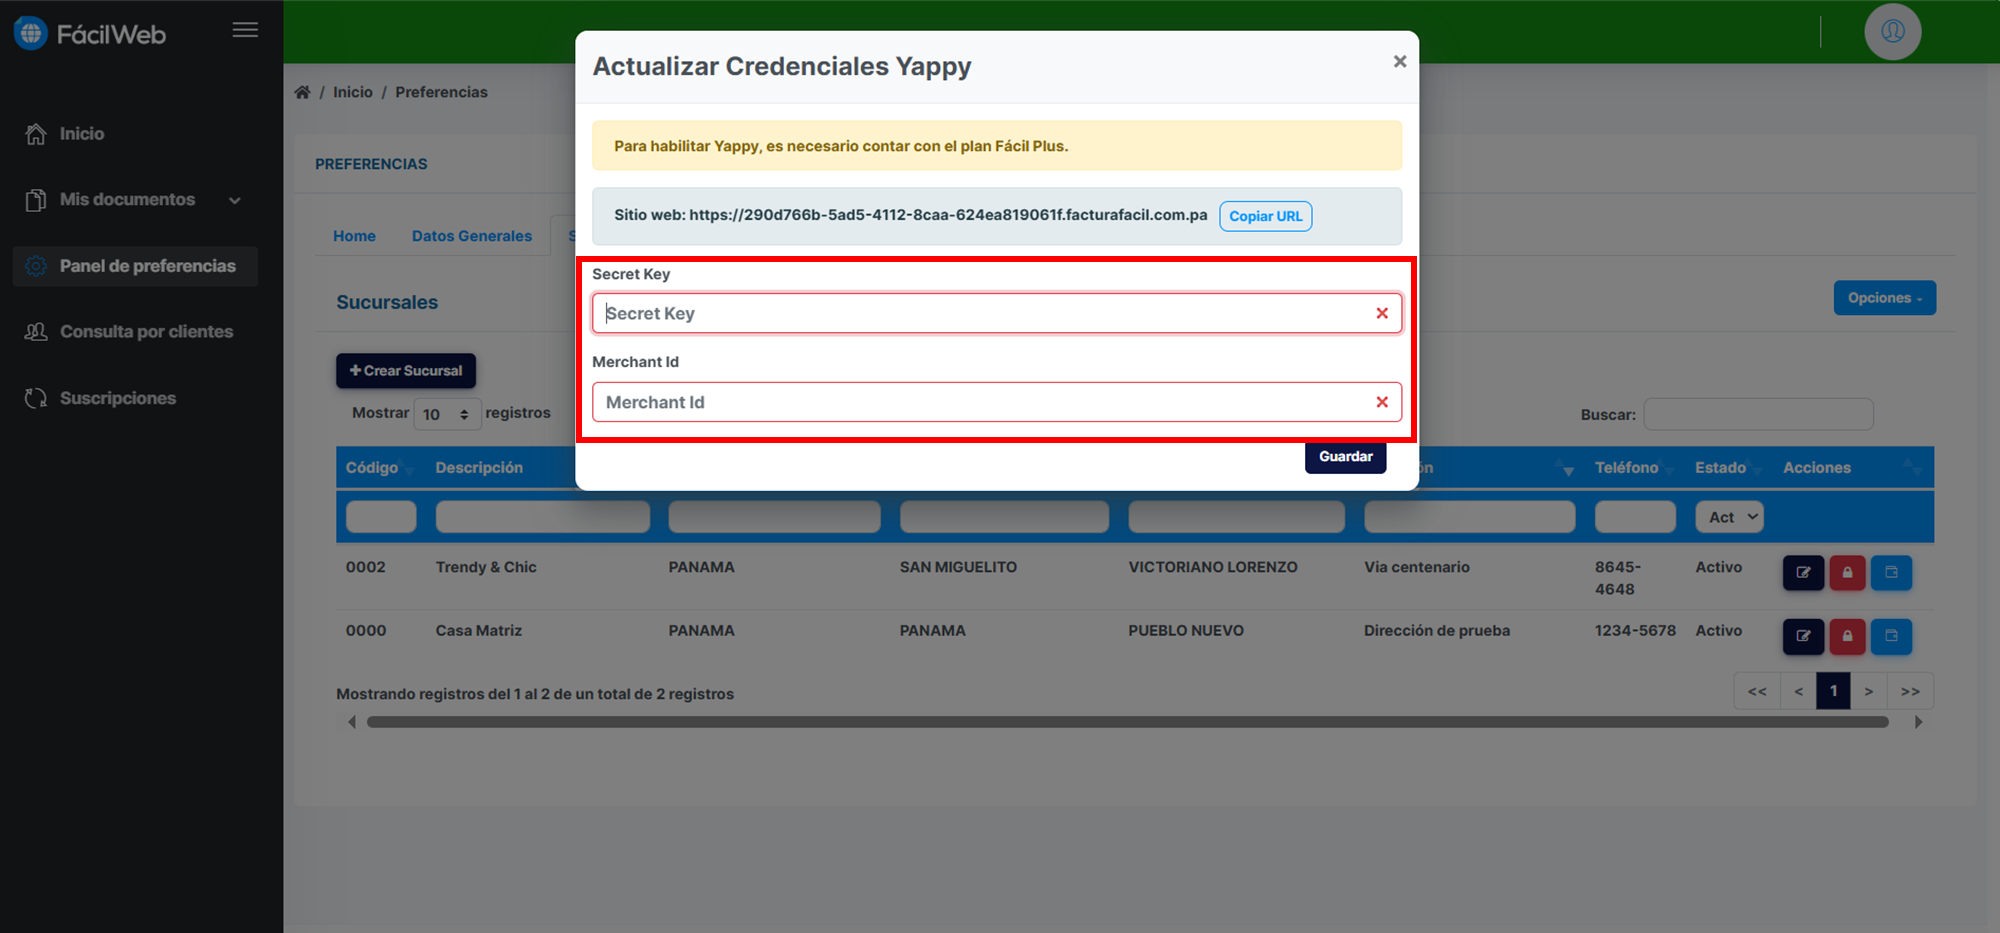This screenshot has width=2000, height=933.
Task: Edit the Casa Matriz branch
Action: coord(1803,636)
